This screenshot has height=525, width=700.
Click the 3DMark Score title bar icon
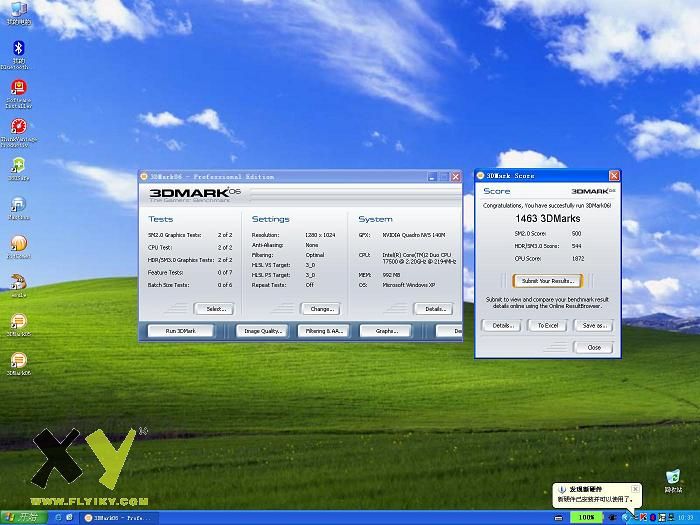tap(480, 176)
